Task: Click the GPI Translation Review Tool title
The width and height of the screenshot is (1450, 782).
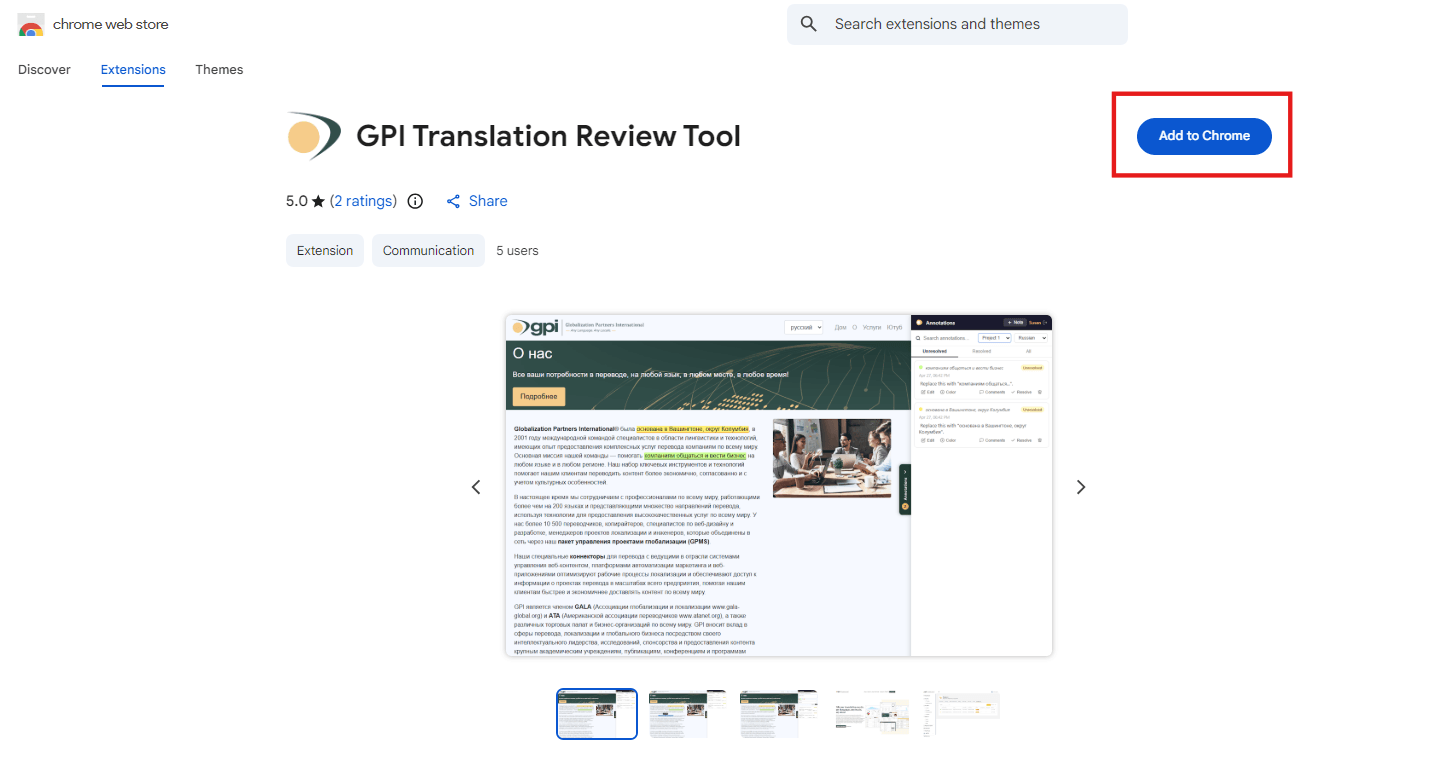Action: click(548, 136)
